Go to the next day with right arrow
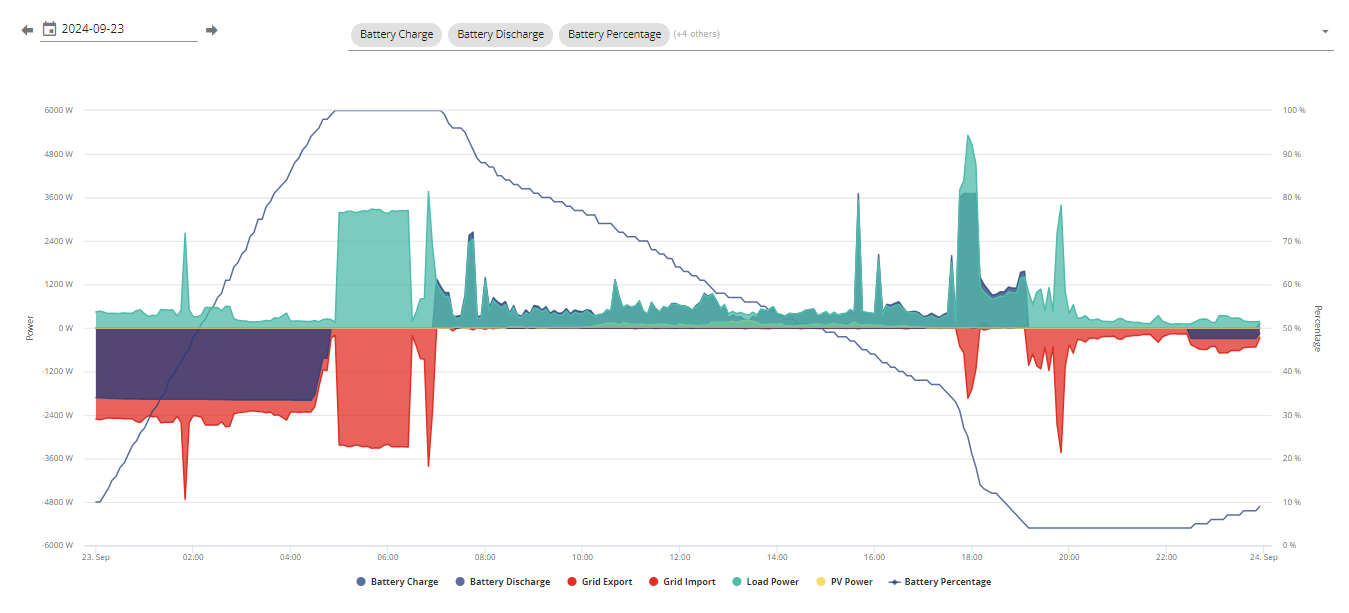This screenshot has width=1349, height=613. point(211,30)
